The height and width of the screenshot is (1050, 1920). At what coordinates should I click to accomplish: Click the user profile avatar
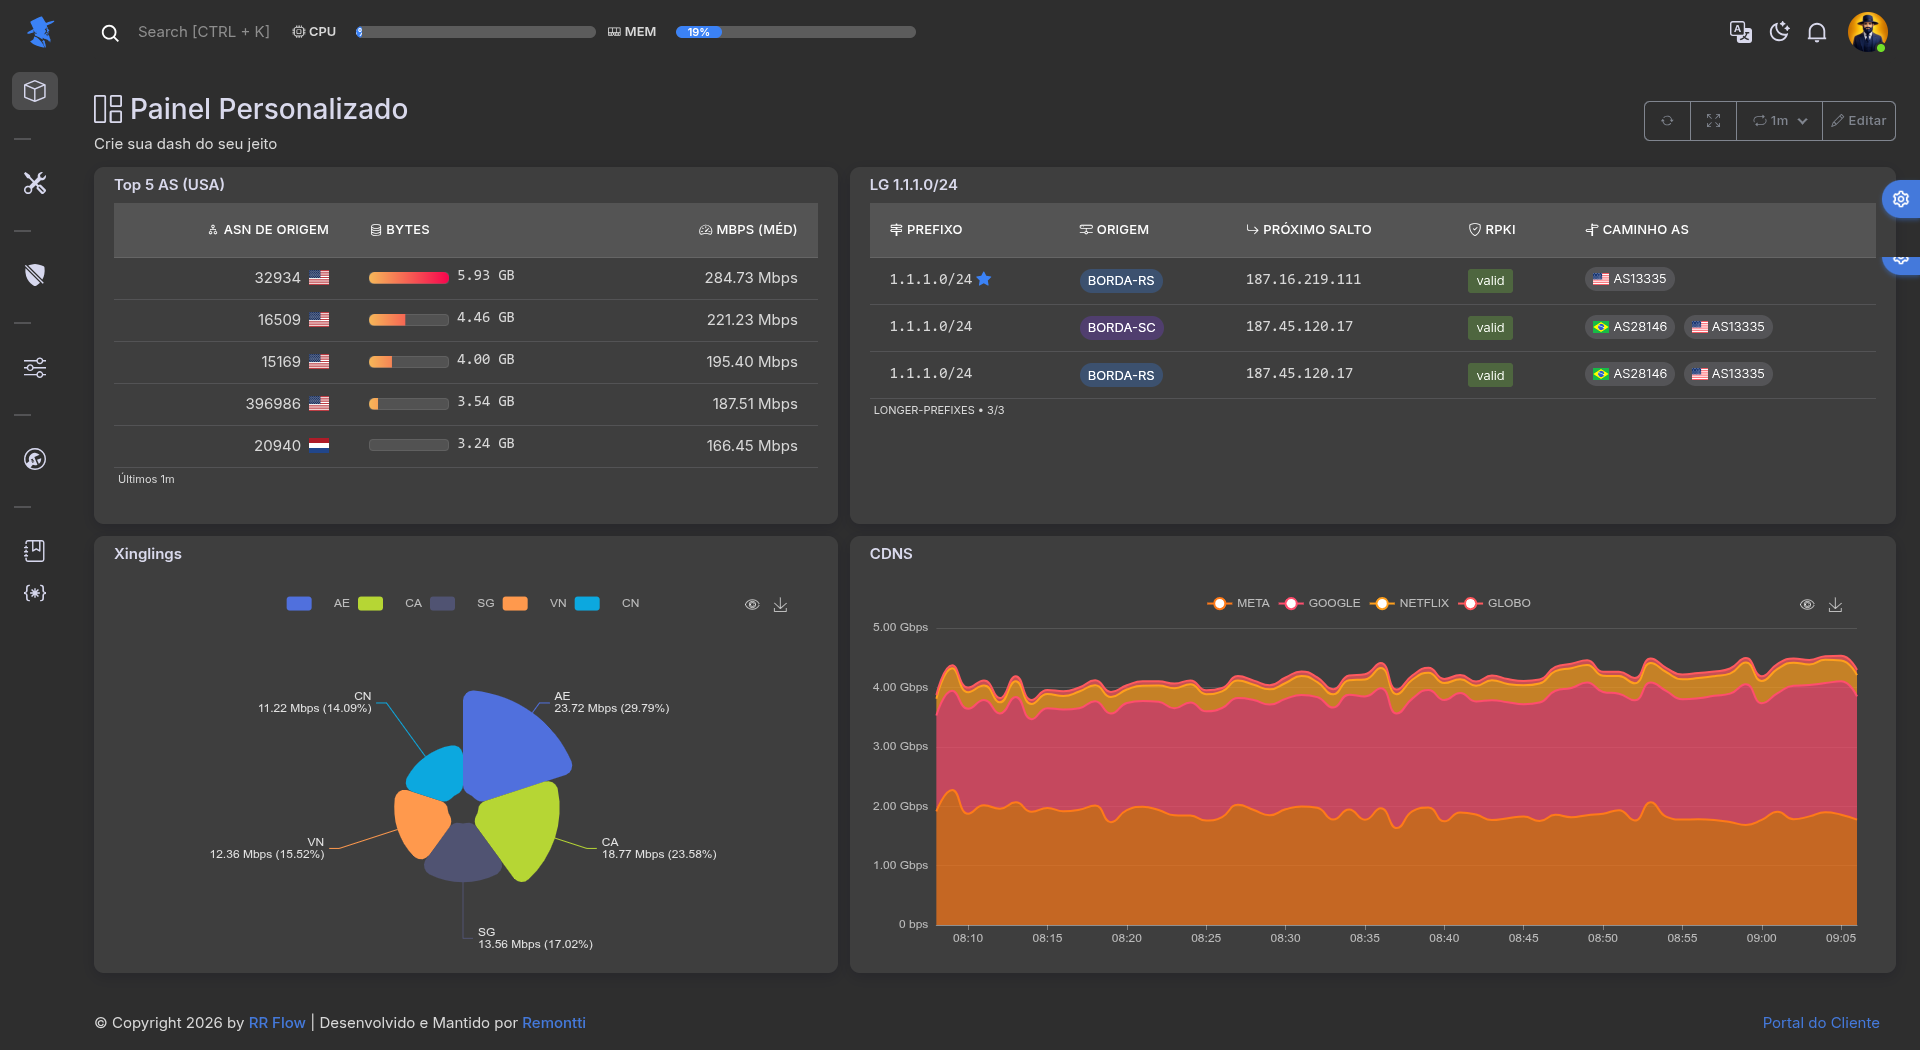pyautogui.click(x=1867, y=32)
